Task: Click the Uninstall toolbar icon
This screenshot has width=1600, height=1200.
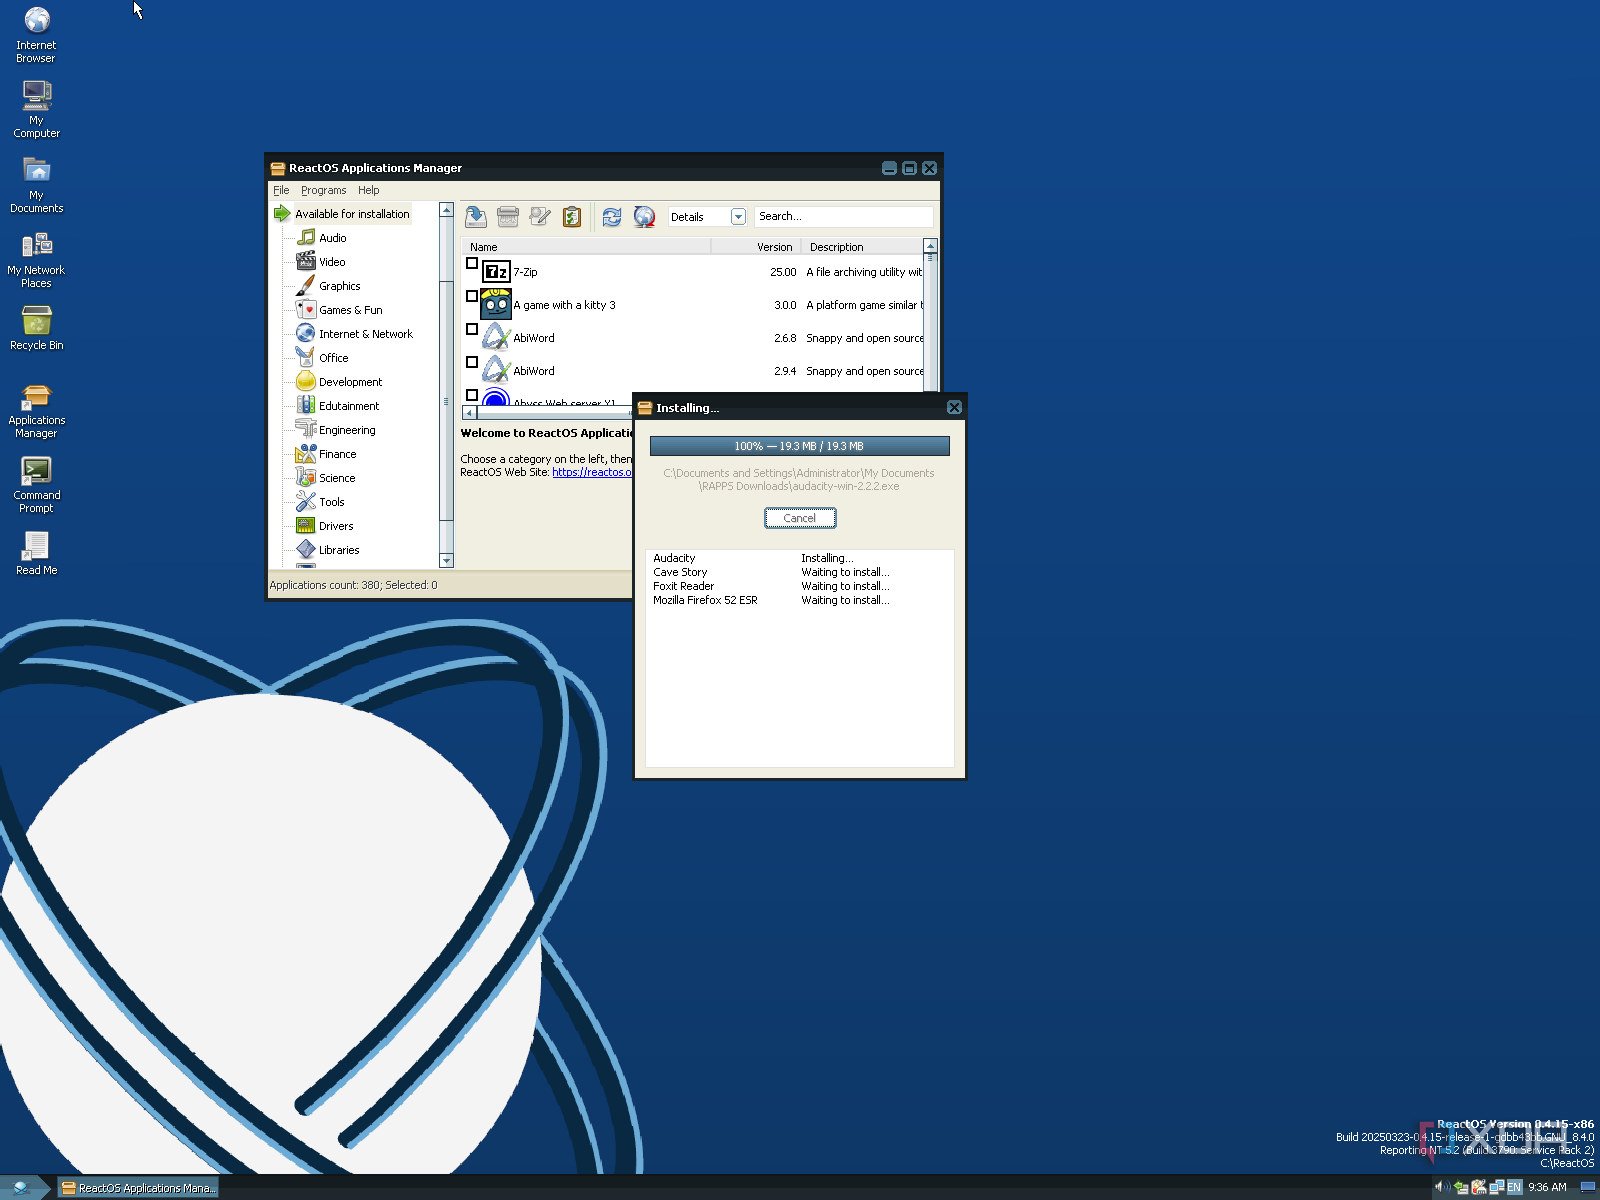Action: click(508, 216)
